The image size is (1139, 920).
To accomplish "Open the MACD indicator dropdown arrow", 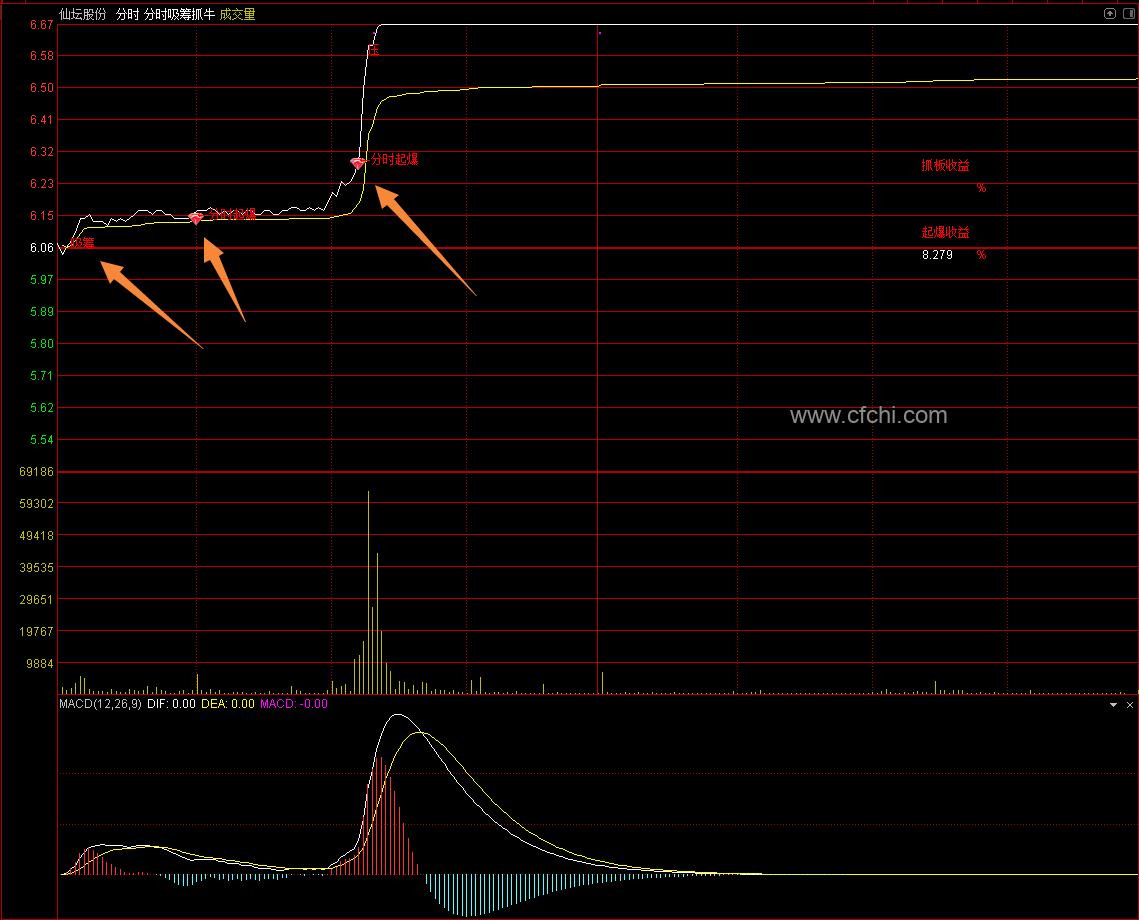I will [x=1114, y=705].
